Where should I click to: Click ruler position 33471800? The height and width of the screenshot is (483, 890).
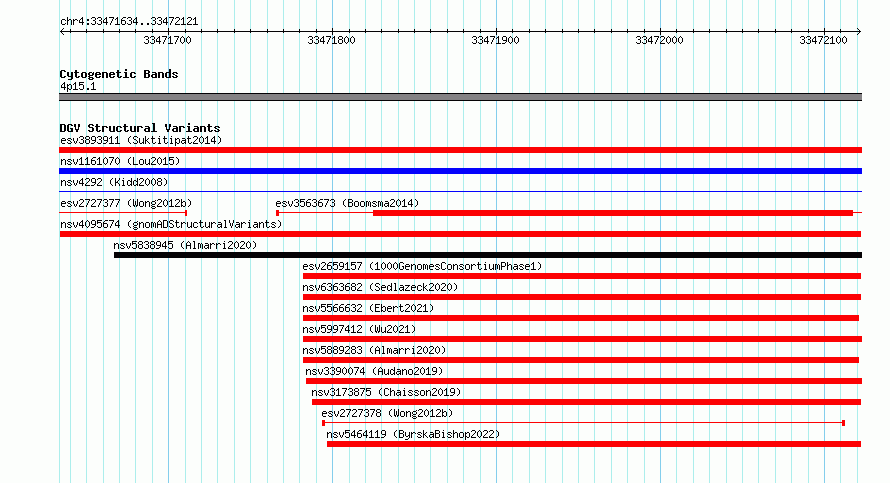click(331, 40)
